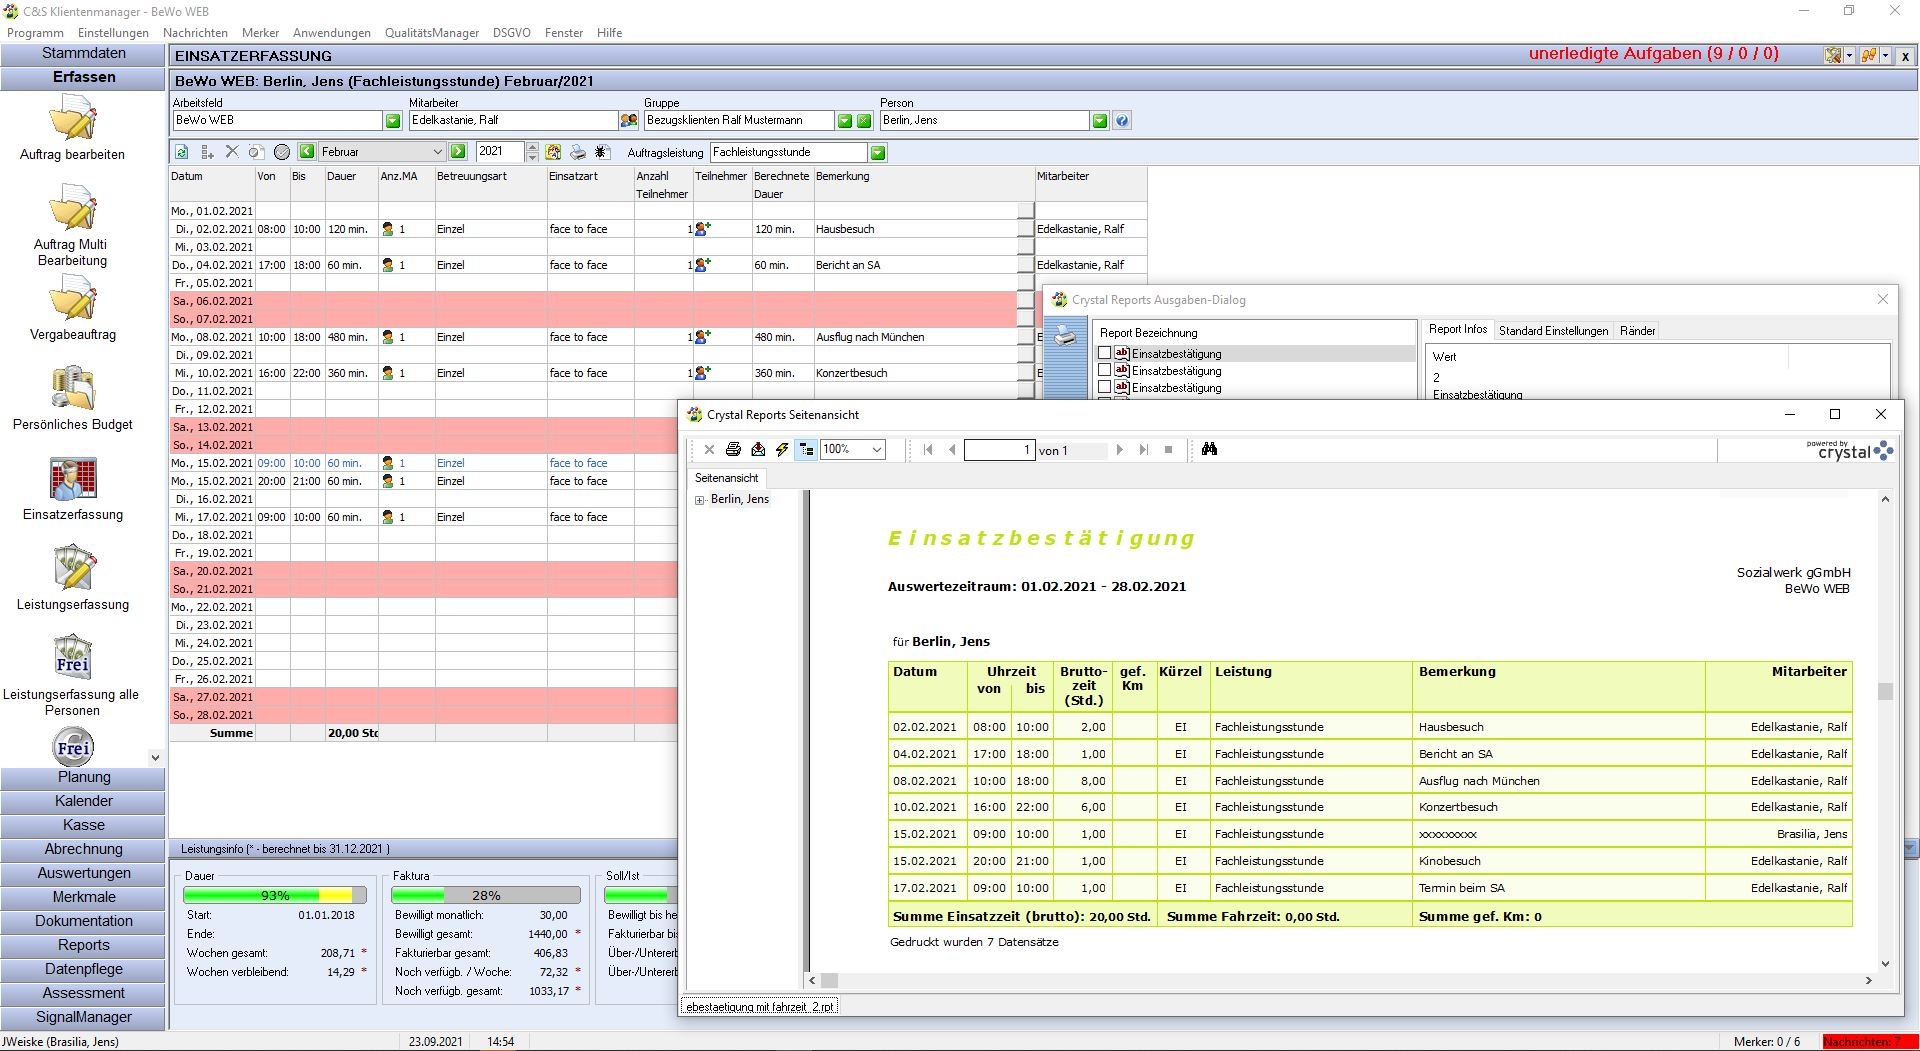Click the report page number field
1920x1051 pixels.
tap(998, 450)
